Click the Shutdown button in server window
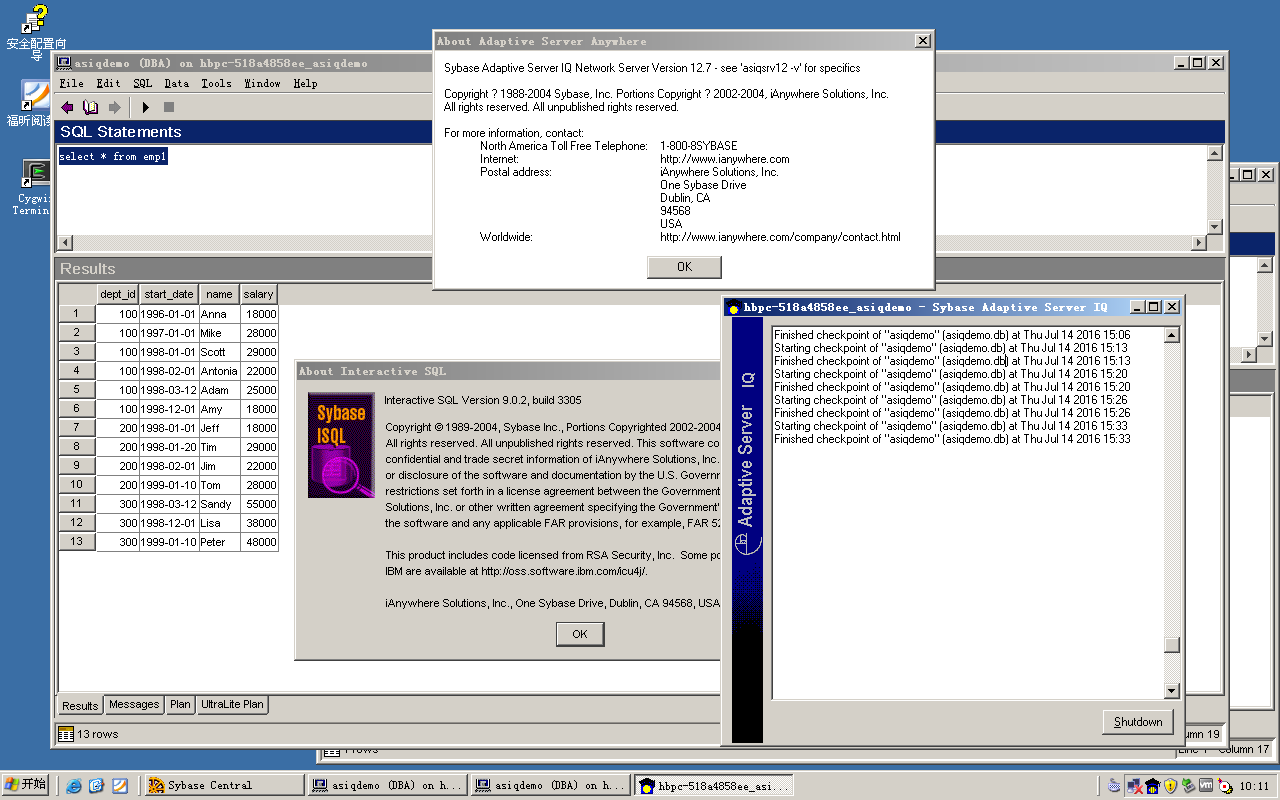 tap(1138, 722)
